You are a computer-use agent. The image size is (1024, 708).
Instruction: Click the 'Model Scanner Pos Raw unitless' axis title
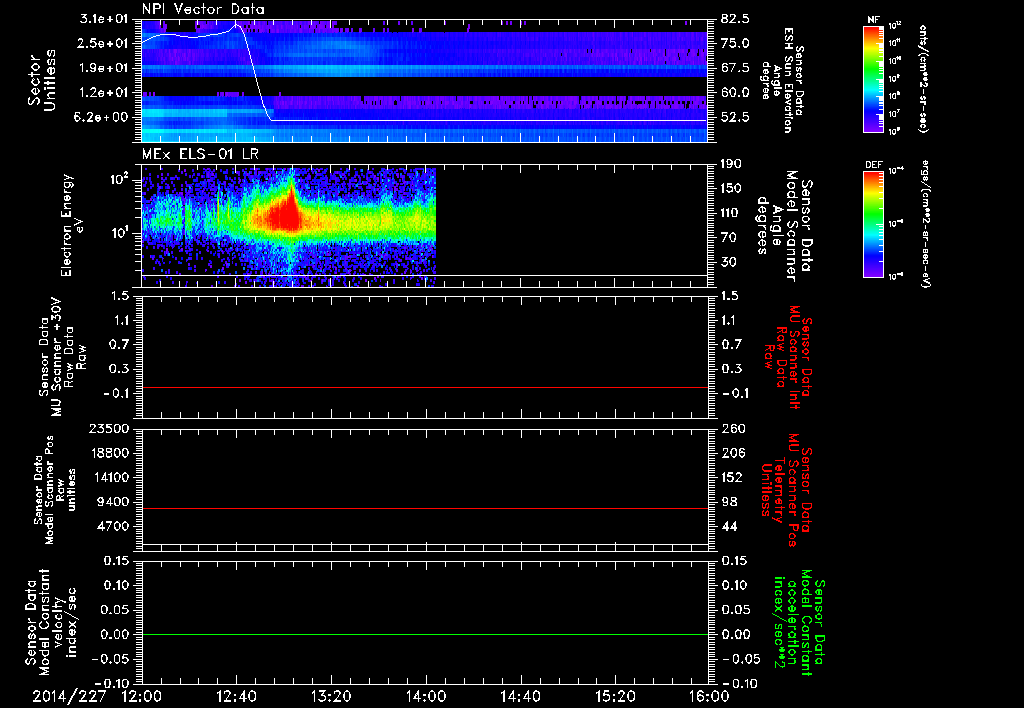click(x=55, y=490)
